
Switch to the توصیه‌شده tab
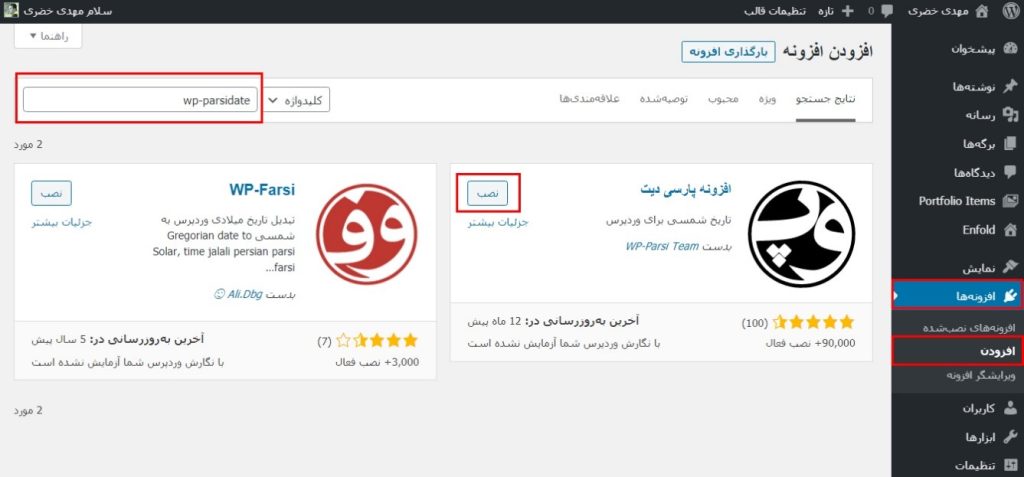point(663,99)
